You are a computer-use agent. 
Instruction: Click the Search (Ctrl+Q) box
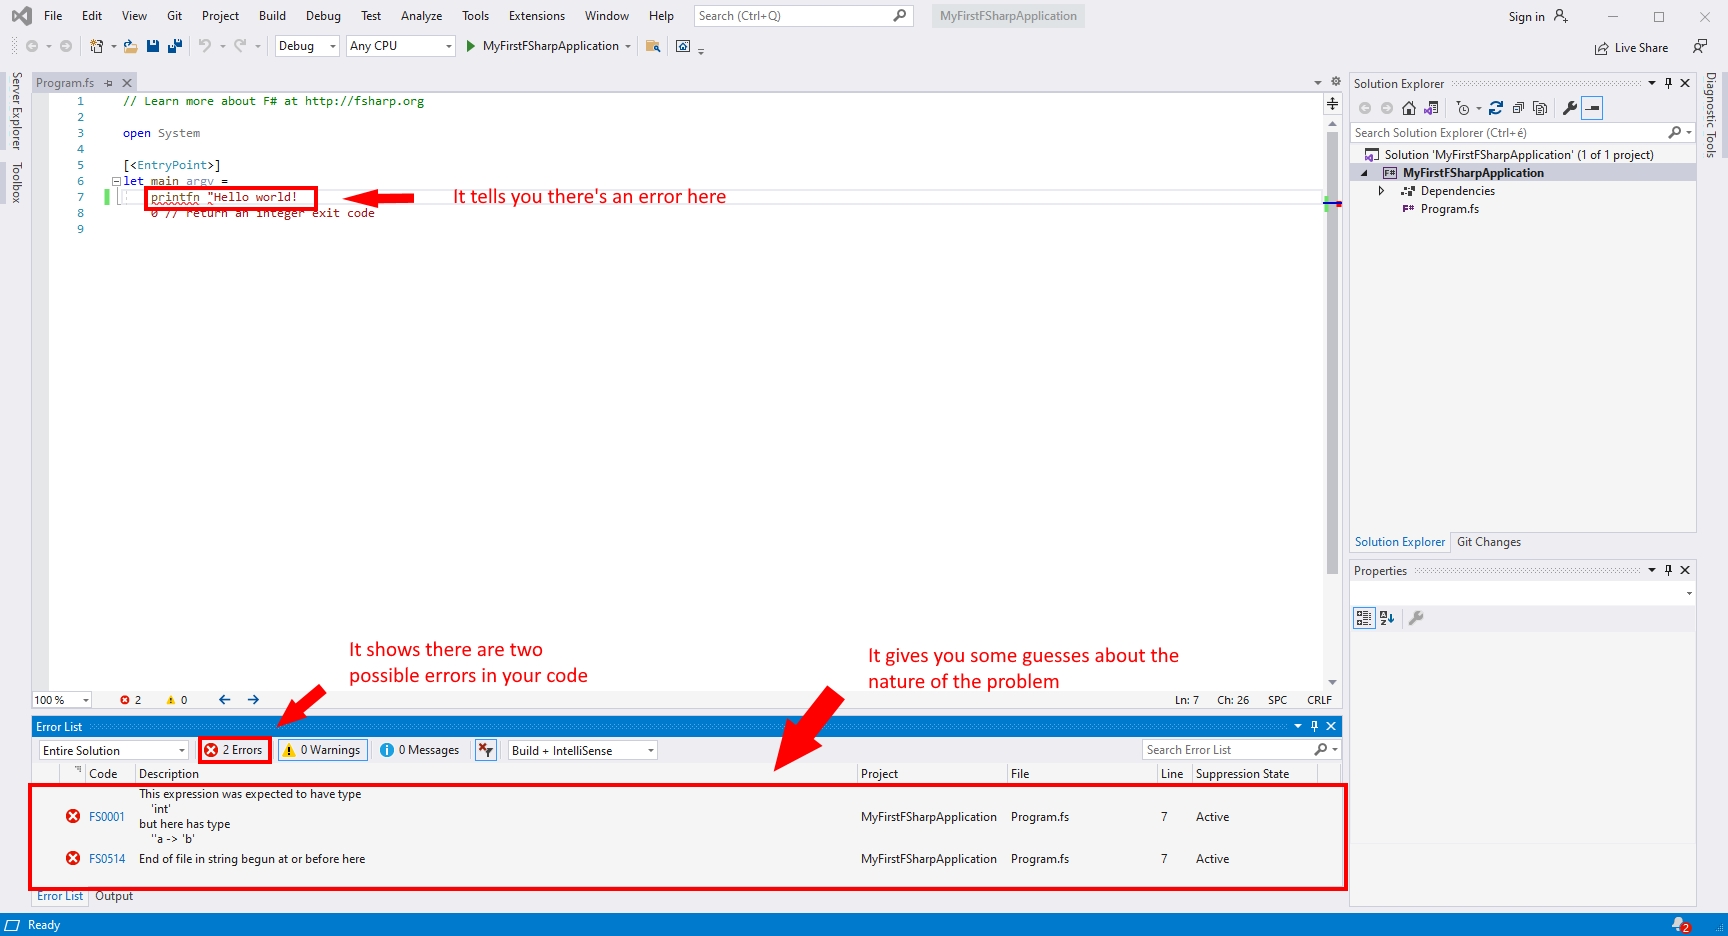[803, 16]
